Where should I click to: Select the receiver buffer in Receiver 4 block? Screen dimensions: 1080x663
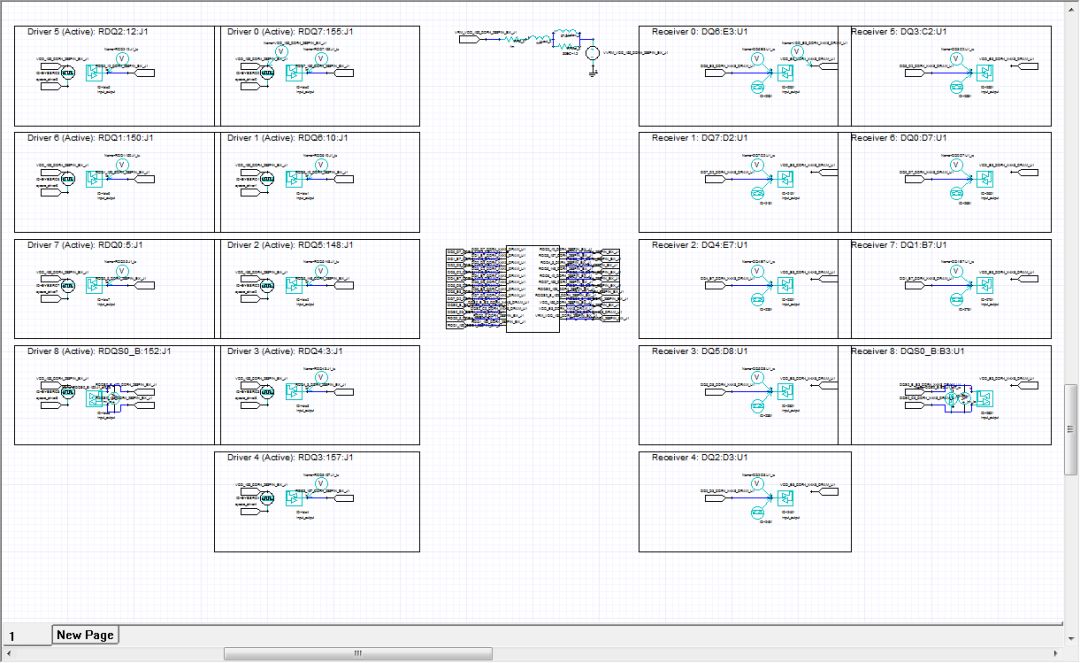785,498
